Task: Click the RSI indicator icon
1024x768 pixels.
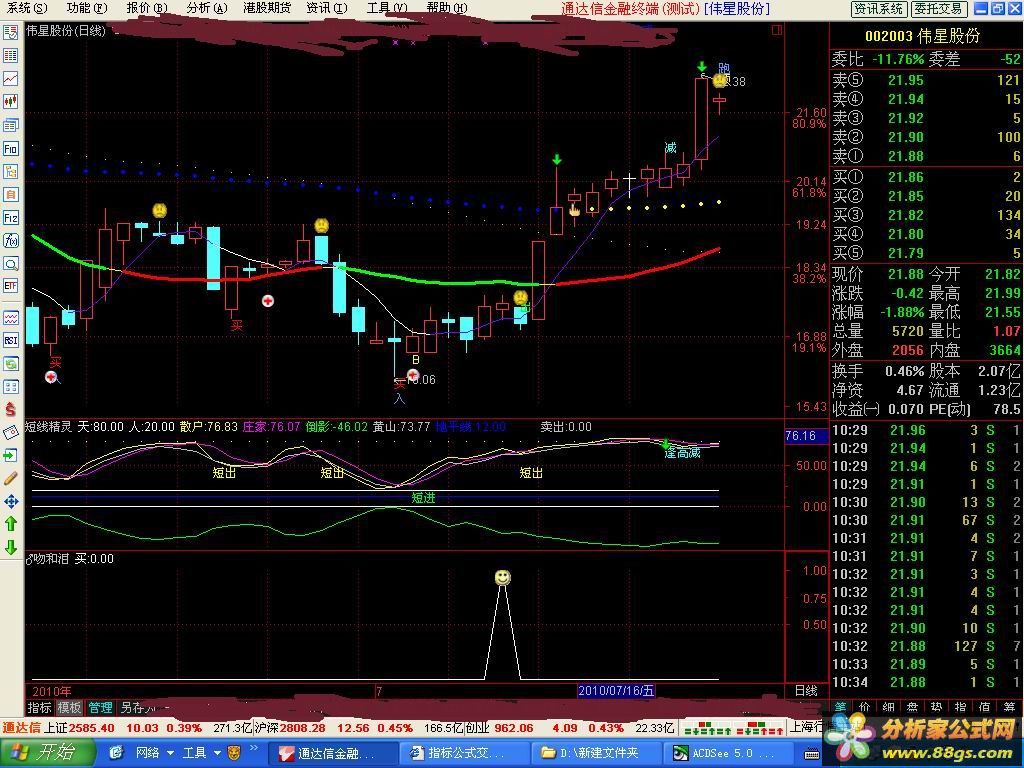Action: pyautogui.click(x=10, y=340)
